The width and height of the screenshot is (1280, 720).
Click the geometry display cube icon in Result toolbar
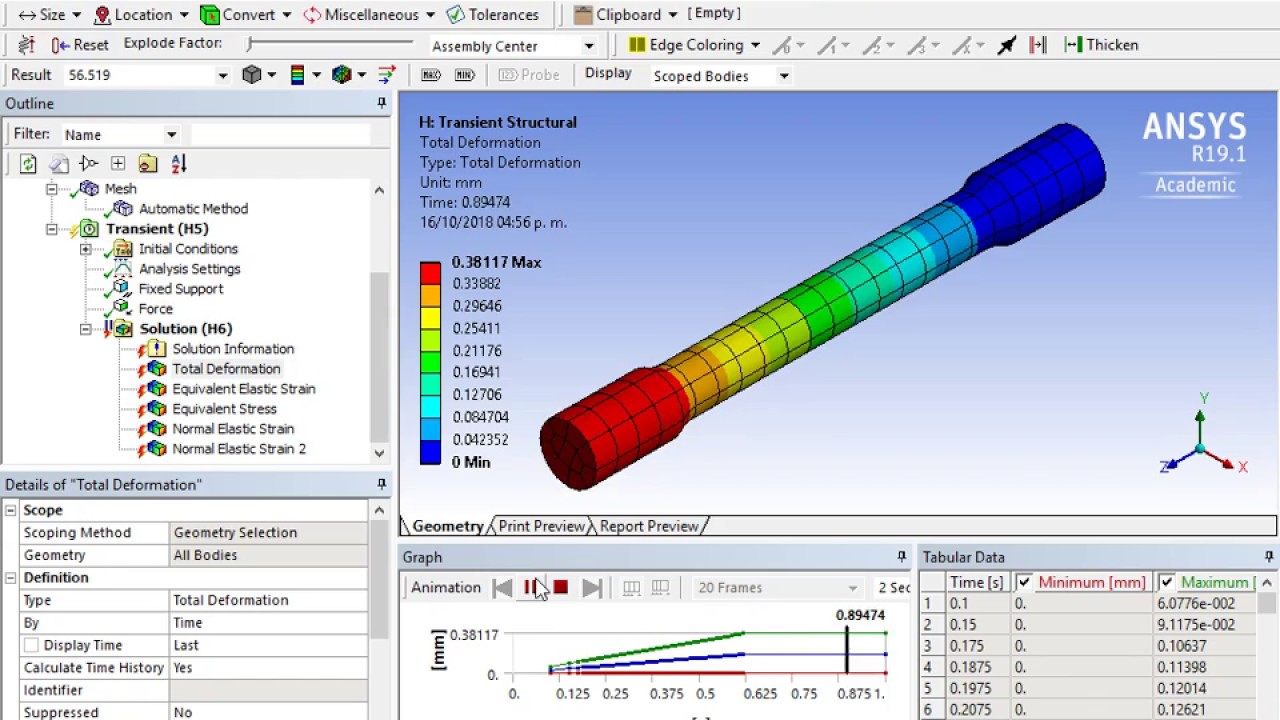click(252, 75)
